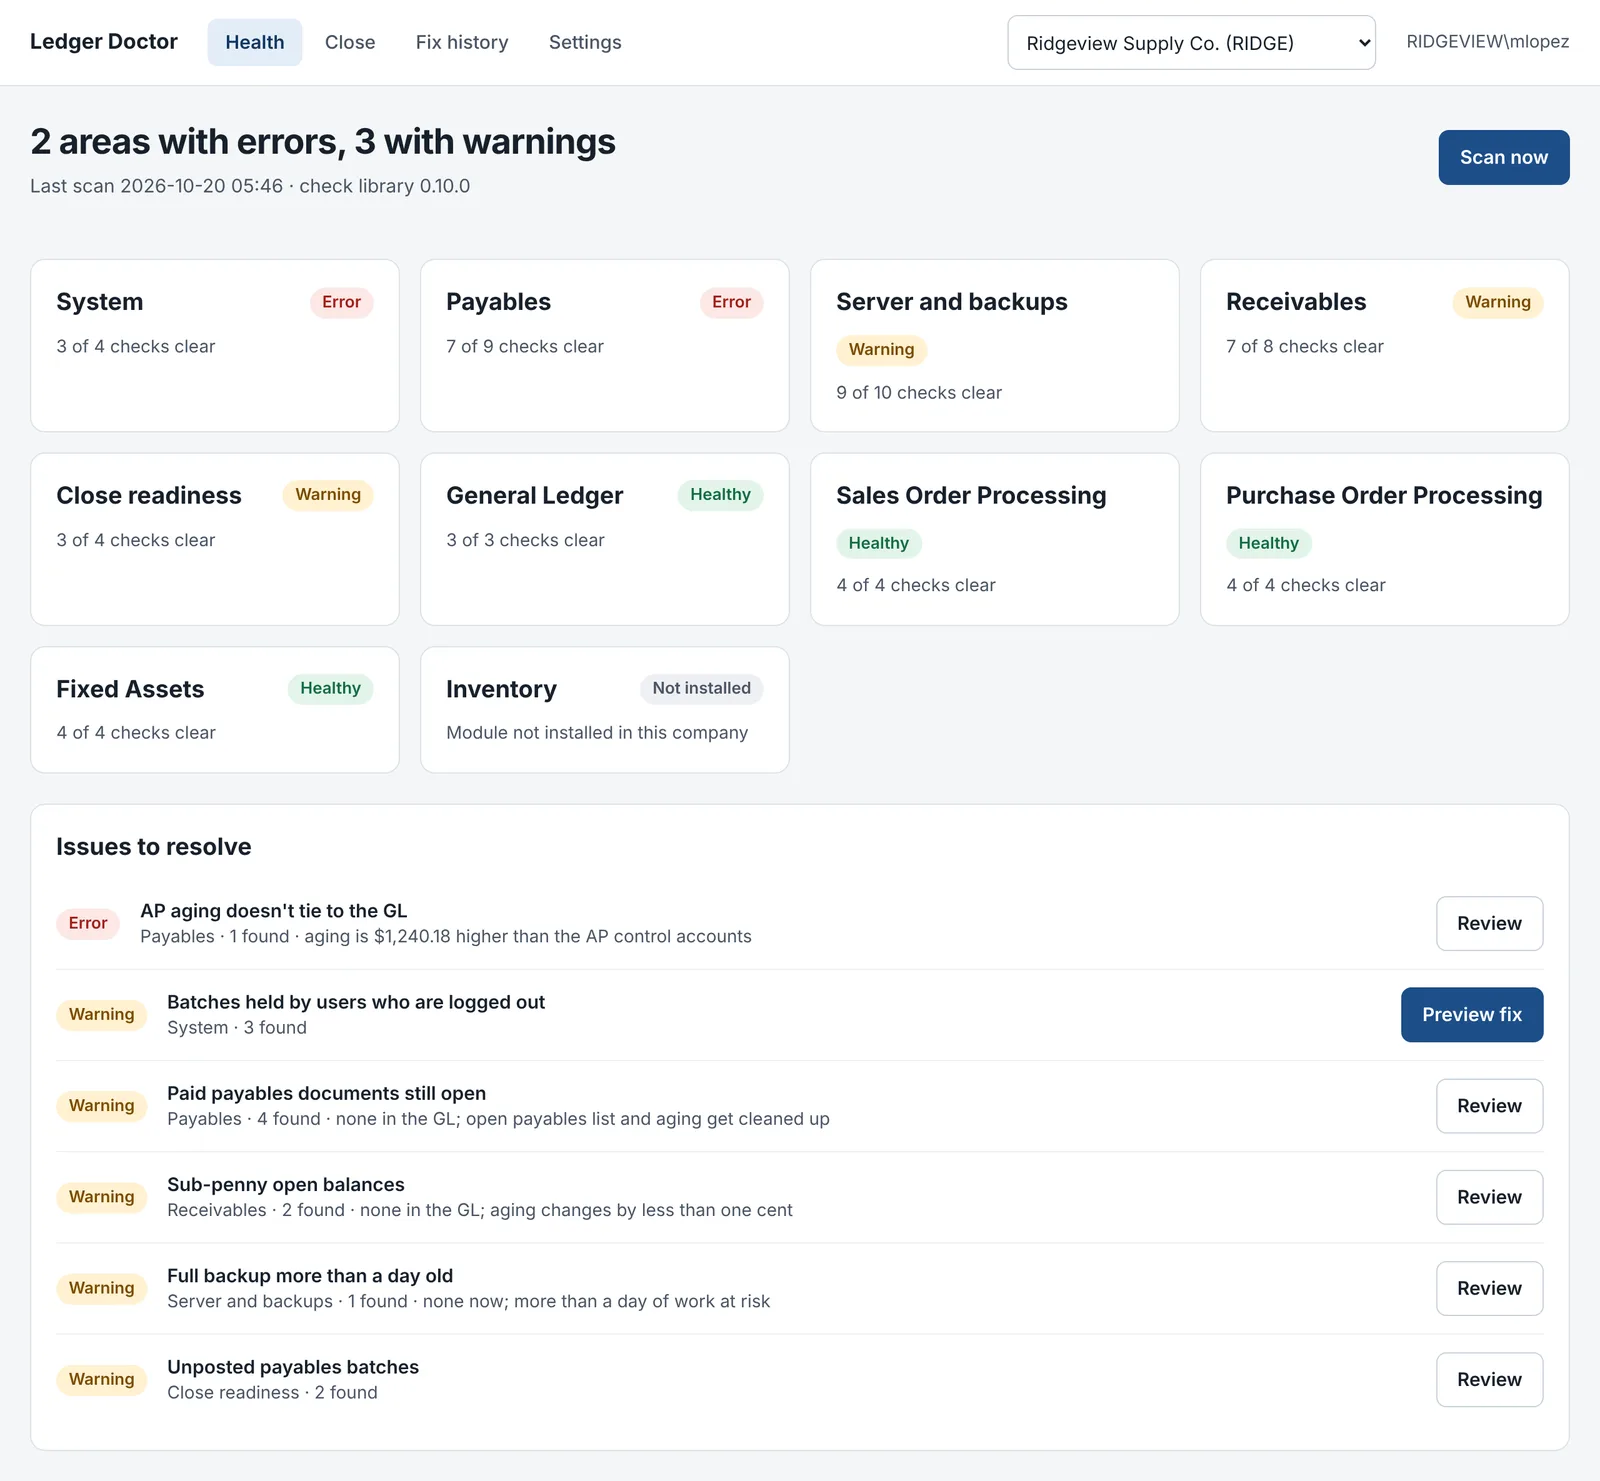Open the Purchase Order Processing card
This screenshot has width=1600, height=1481.
(x=1385, y=540)
